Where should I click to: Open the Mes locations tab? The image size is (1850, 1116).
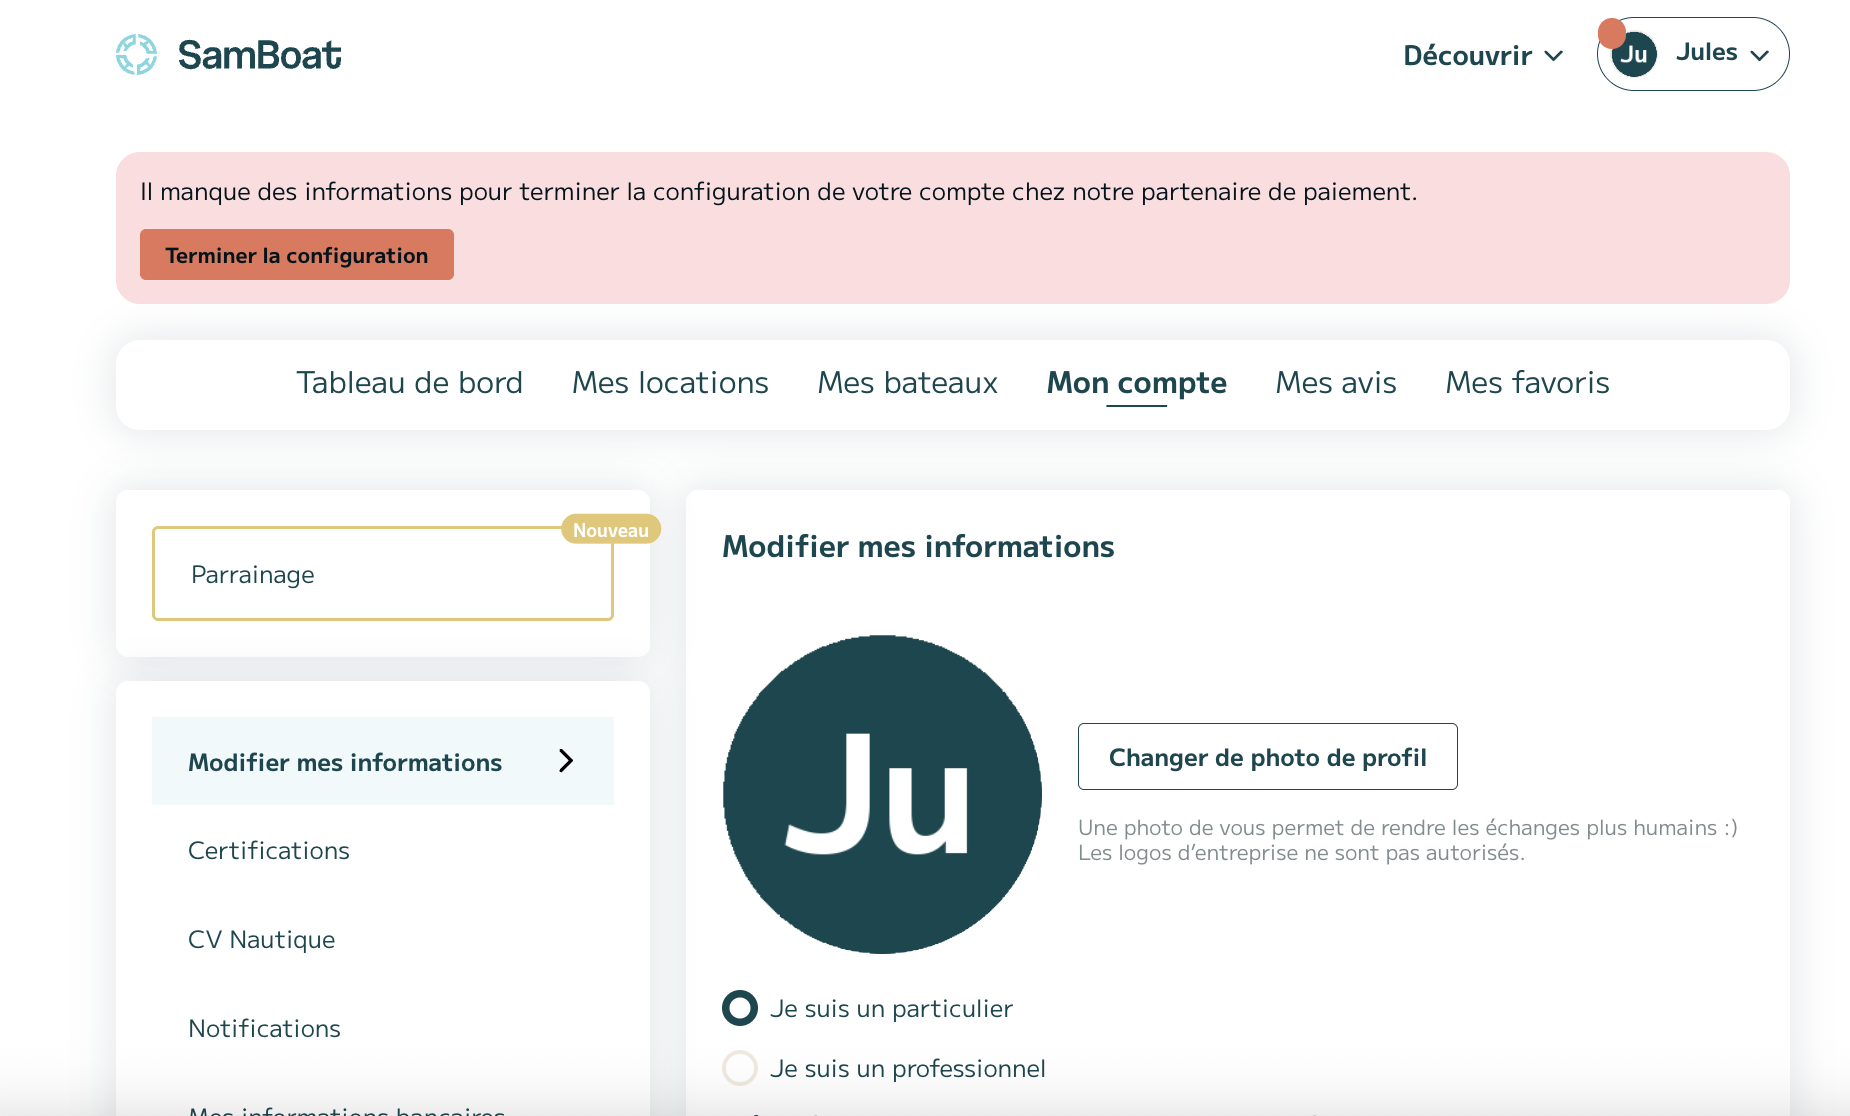point(670,383)
